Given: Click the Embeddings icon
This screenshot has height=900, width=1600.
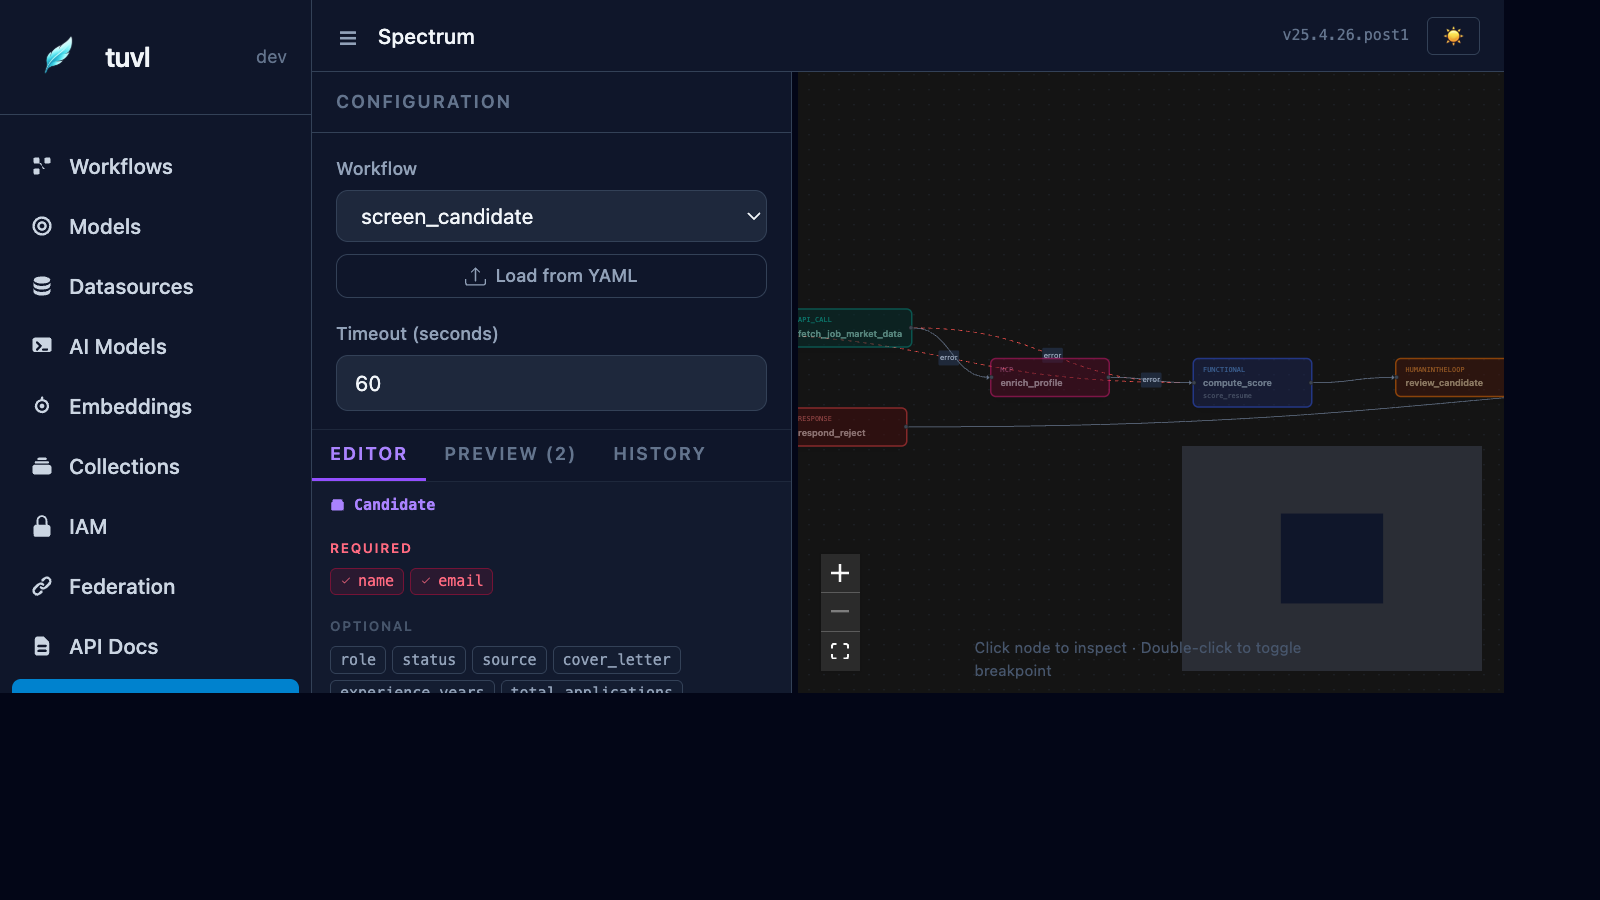Looking at the screenshot, I should tap(42, 406).
